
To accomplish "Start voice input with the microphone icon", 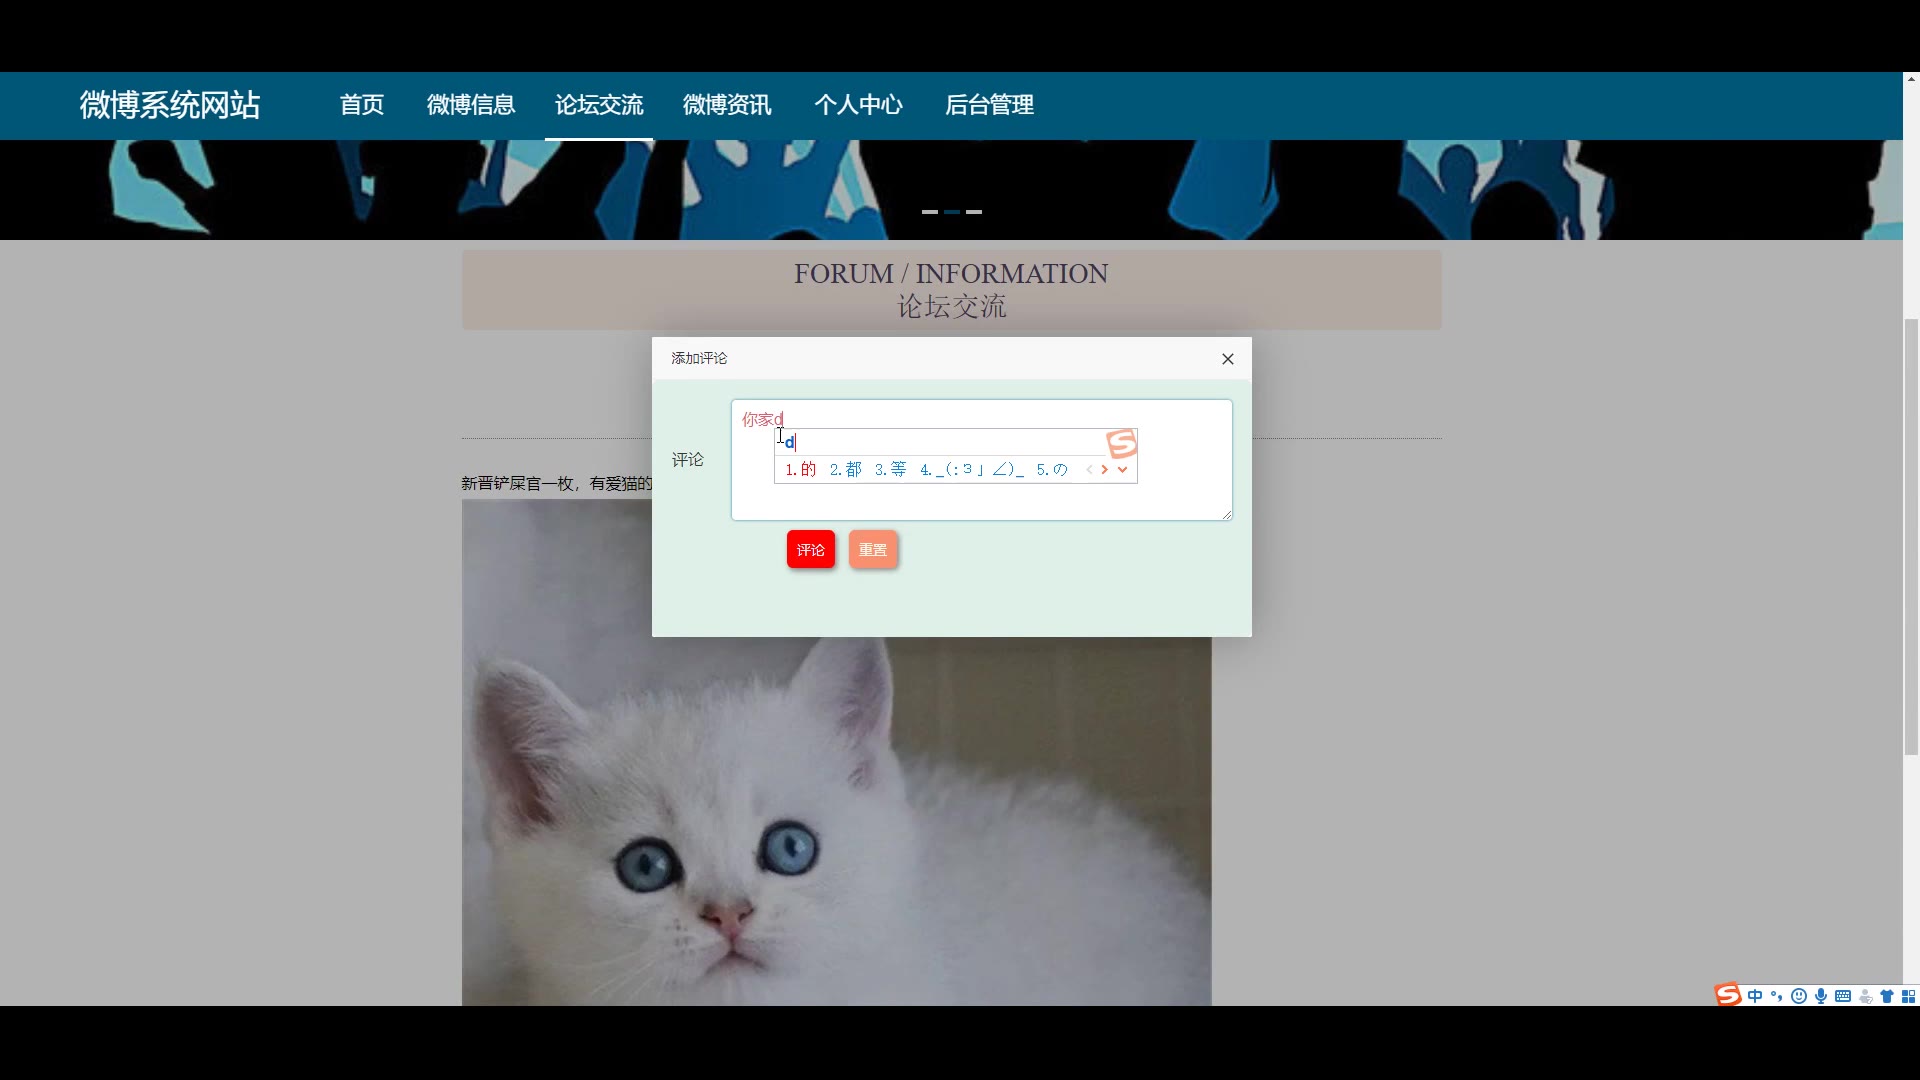I will 1821,996.
